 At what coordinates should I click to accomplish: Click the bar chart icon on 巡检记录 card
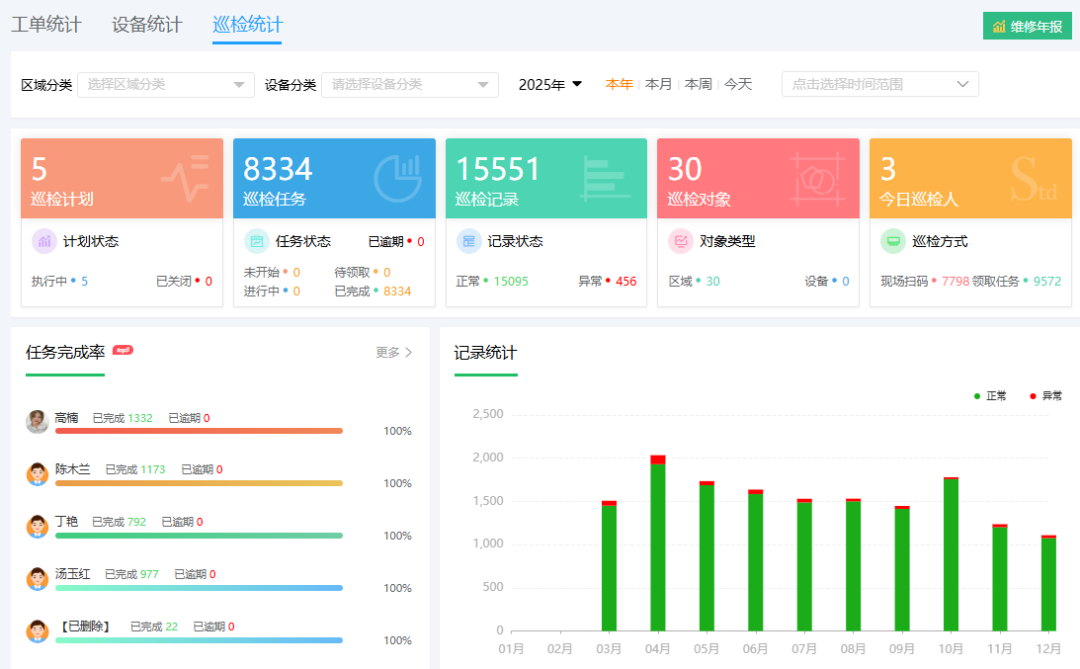tap(605, 179)
